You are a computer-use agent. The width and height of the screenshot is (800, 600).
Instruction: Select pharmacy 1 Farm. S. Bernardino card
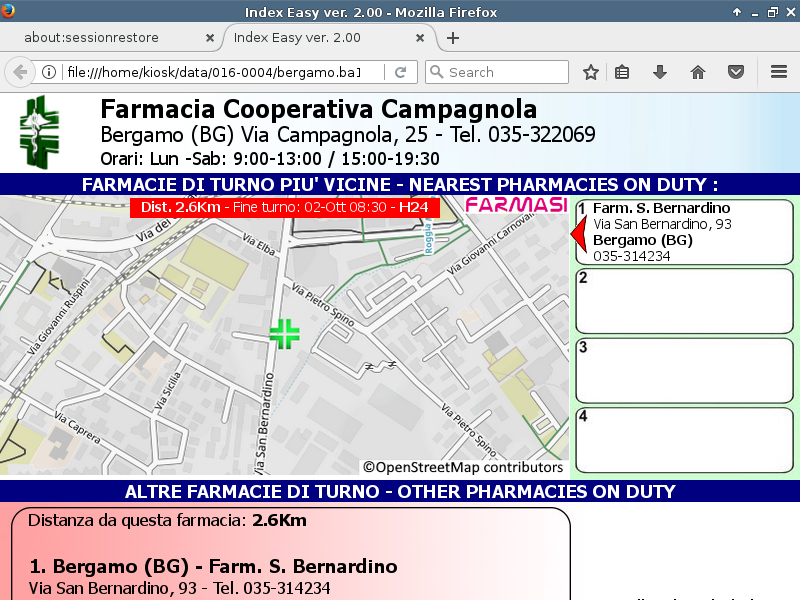684,232
